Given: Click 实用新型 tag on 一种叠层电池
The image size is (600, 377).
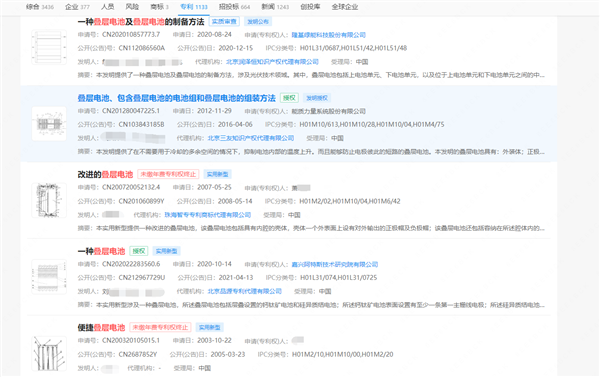Looking at the screenshot, I should (x=166, y=251).
